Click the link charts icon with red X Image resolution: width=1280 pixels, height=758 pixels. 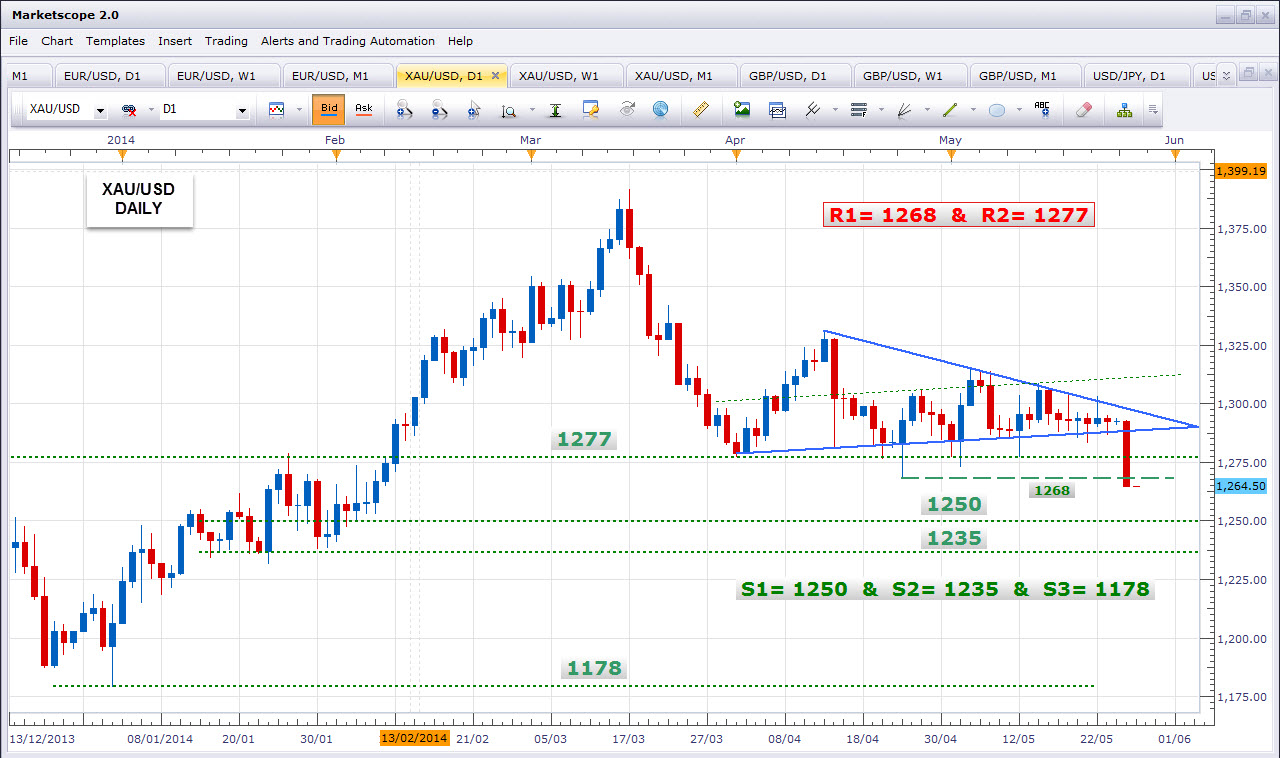[129, 110]
